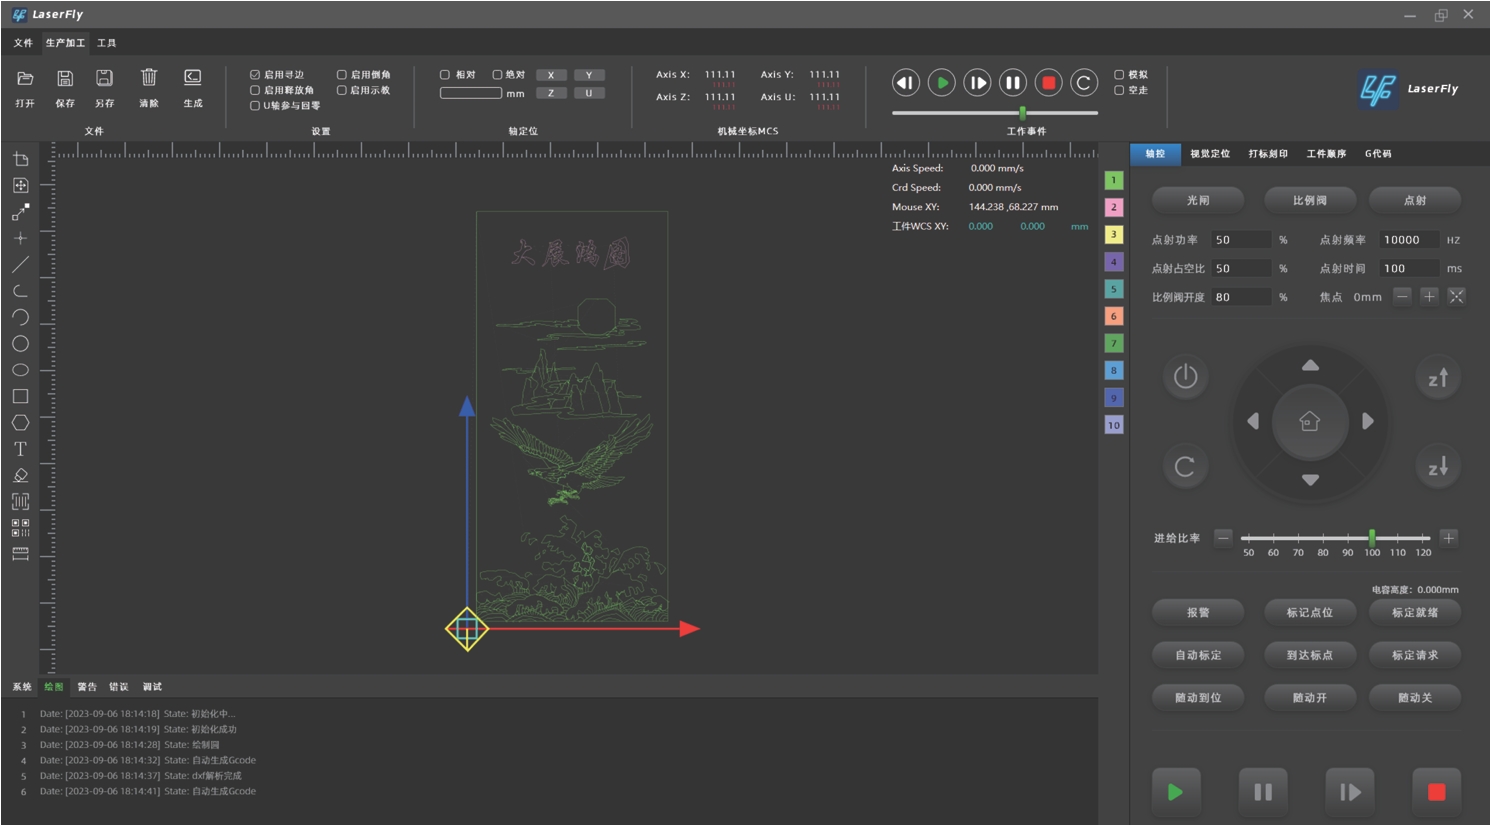Check the 绝对 absolute option
1490x825 pixels.
497,75
